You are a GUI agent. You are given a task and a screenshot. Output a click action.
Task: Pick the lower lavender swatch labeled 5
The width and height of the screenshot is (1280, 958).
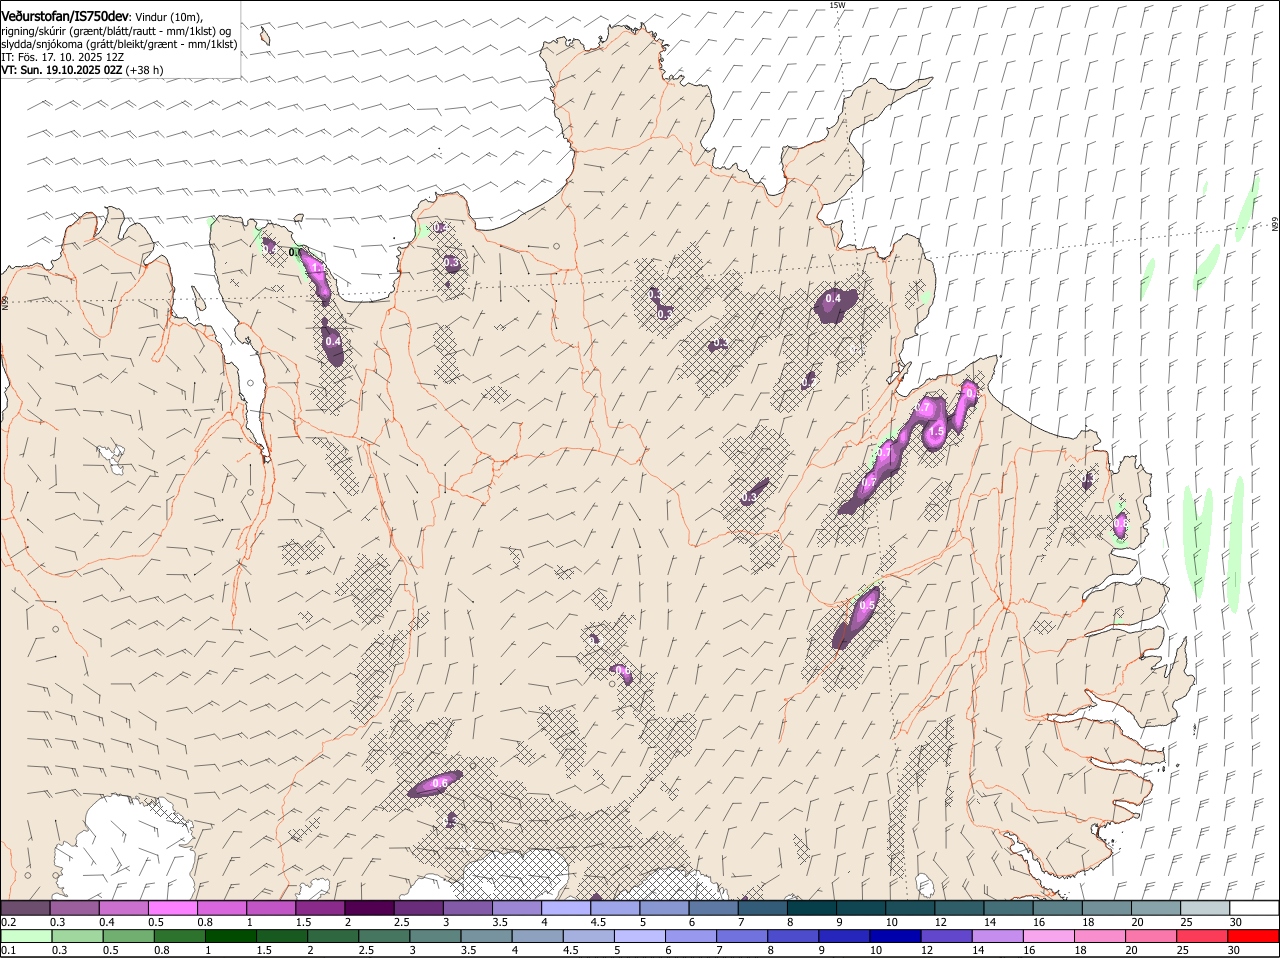click(639, 936)
